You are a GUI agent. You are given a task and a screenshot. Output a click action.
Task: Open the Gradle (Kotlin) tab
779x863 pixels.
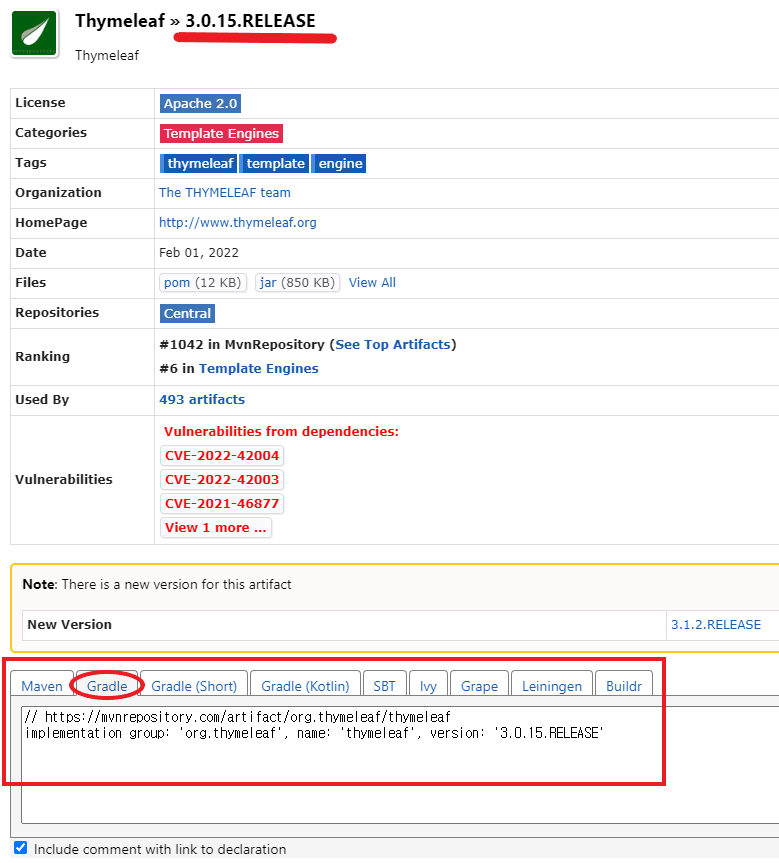[305, 686]
